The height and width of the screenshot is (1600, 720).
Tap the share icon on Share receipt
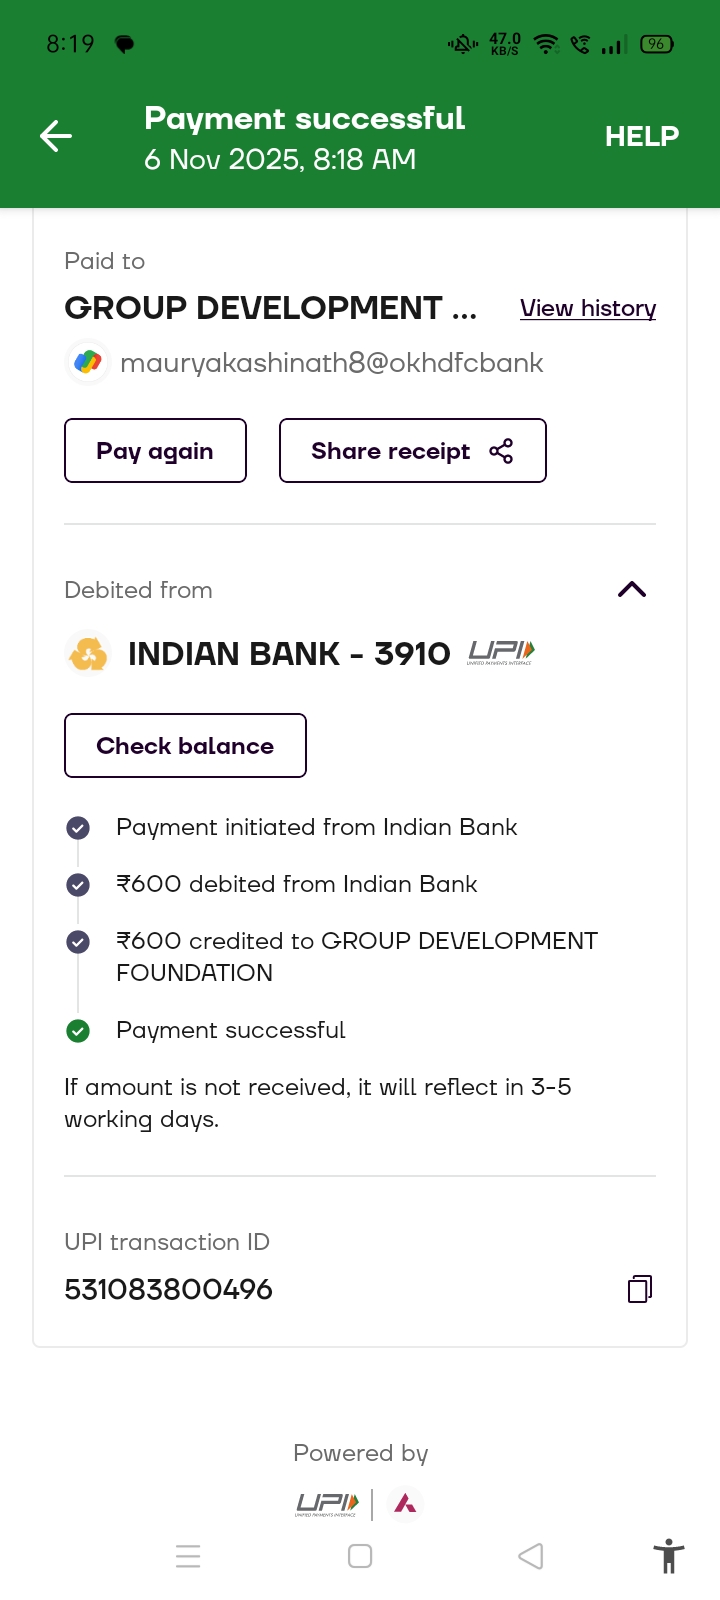(x=501, y=451)
